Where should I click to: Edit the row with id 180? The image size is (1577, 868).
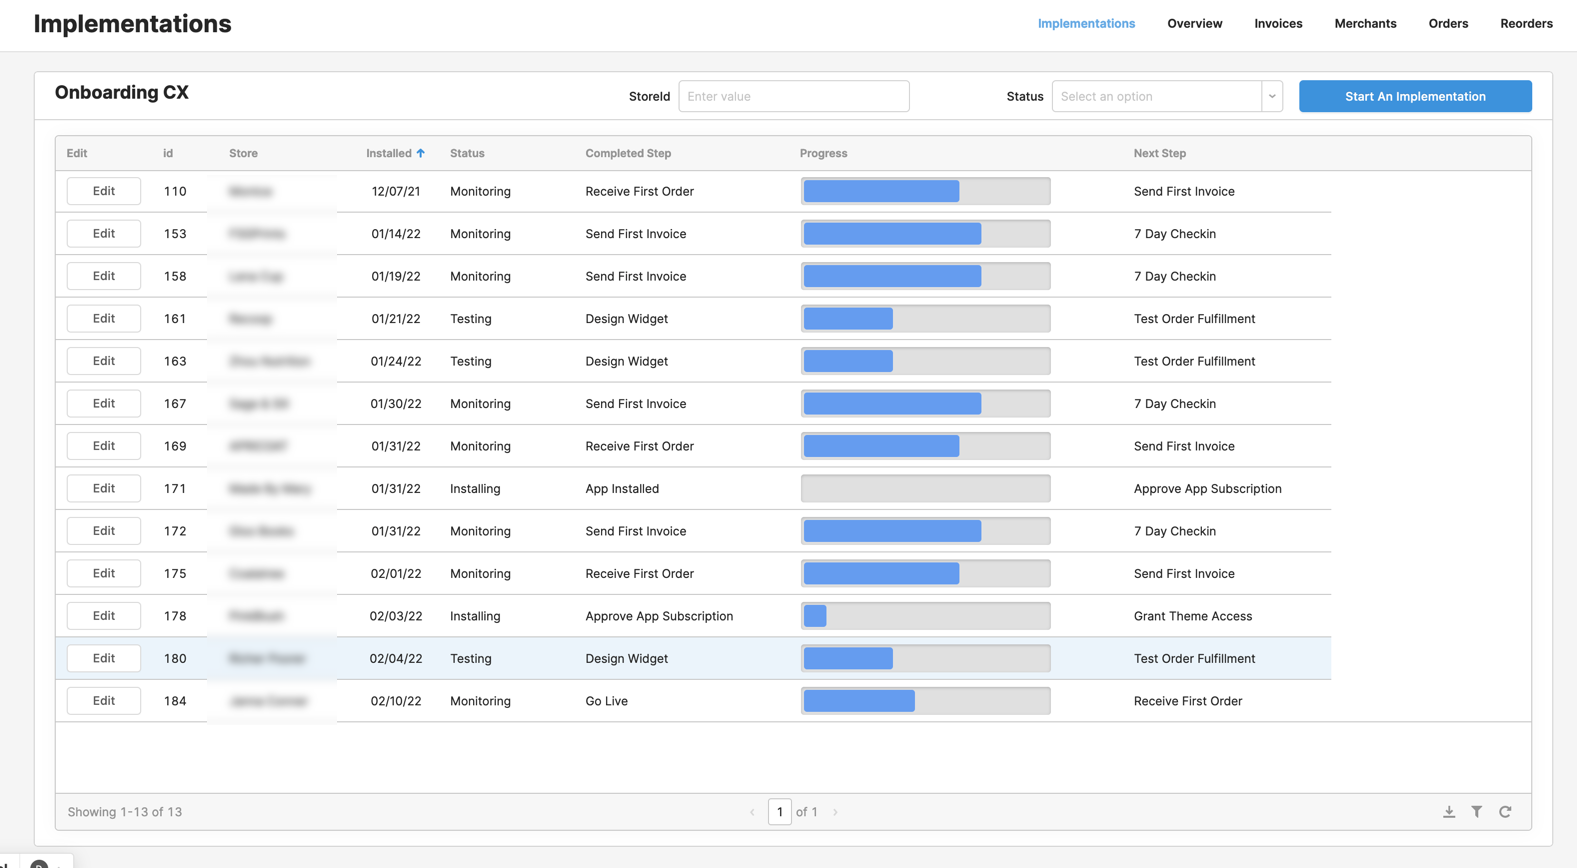pos(104,658)
